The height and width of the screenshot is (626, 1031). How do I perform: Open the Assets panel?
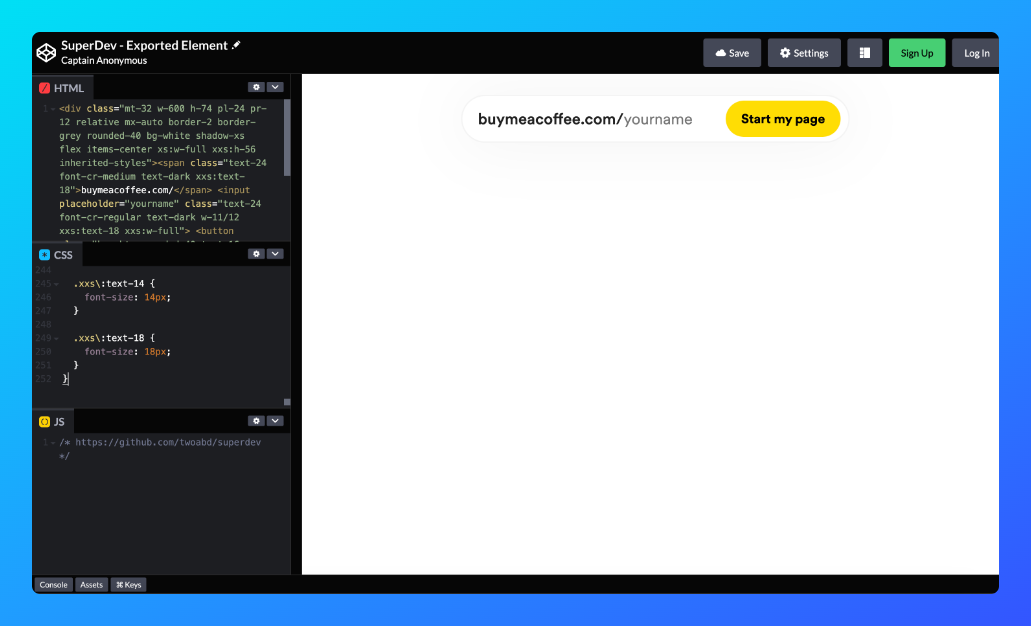point(91,585)
